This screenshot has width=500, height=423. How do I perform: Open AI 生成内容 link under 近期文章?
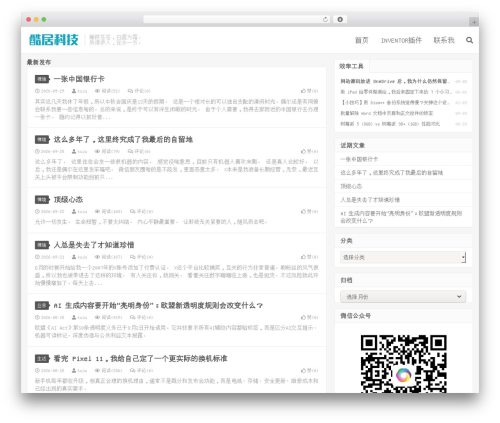[401, 217]
